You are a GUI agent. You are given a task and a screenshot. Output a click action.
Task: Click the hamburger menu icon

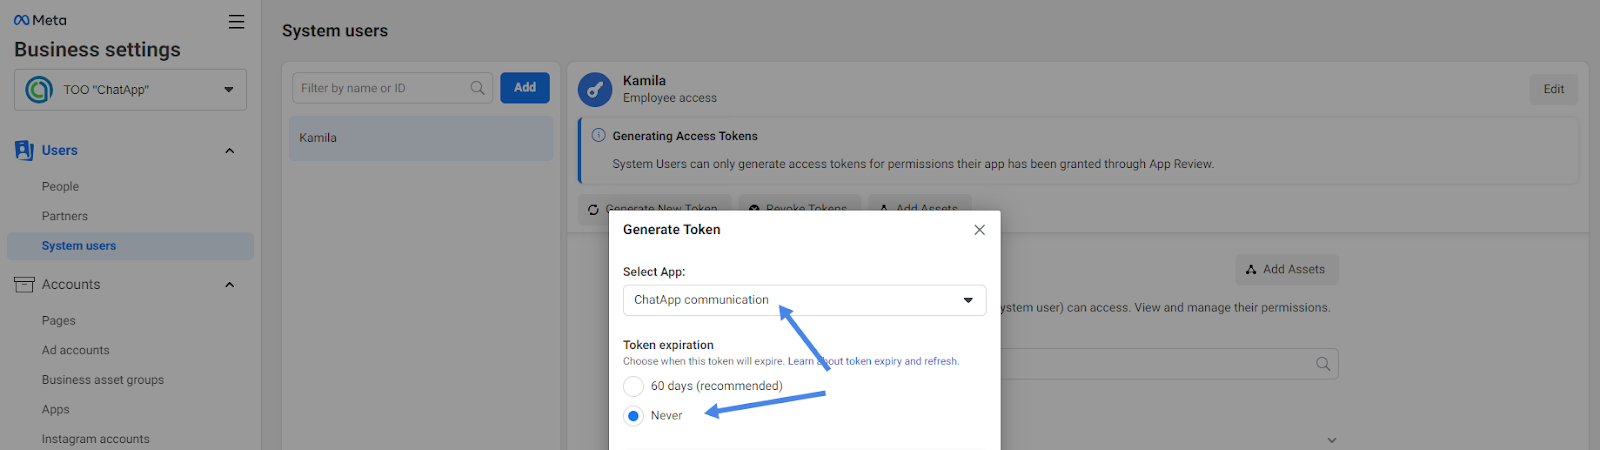tap(236, 22)
